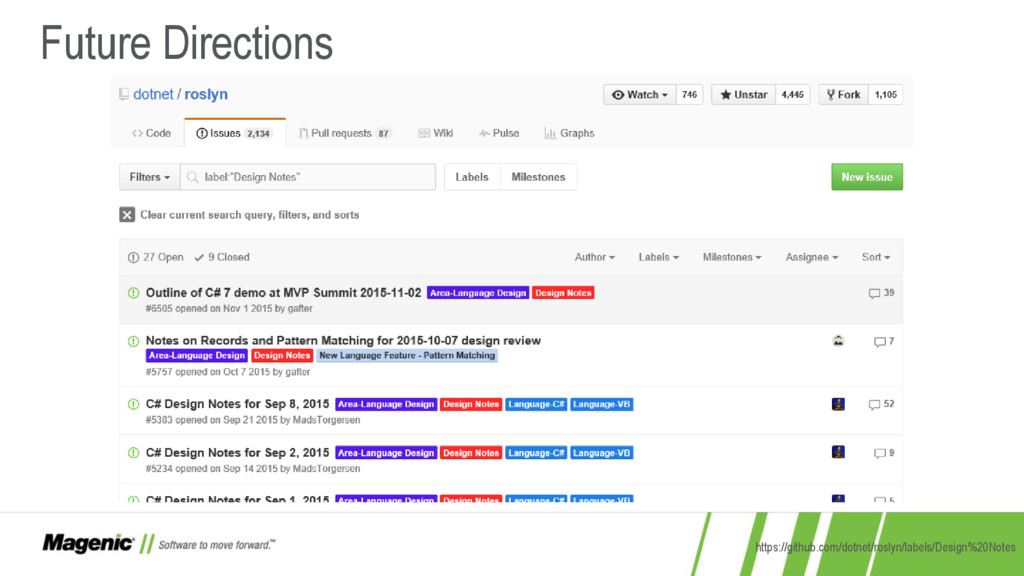Click Area-Language Design label on MVP Summit issue
Screen dimensions: 1024x576
(478, 293)
